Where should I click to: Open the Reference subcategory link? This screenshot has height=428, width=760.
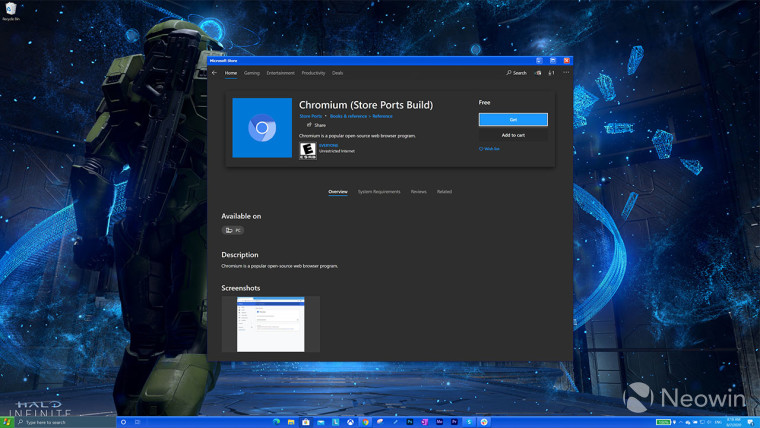click(382, 116)
